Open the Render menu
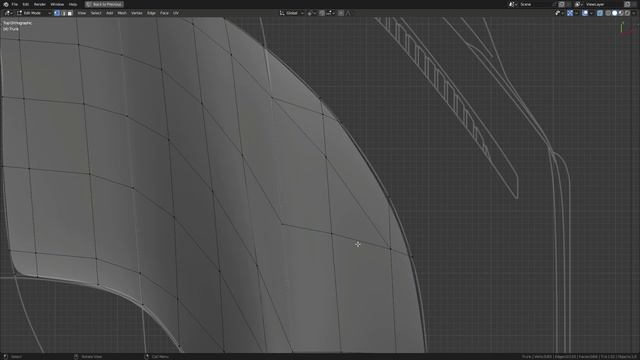This screenshot has width=640, height=360. pos(40,4)
